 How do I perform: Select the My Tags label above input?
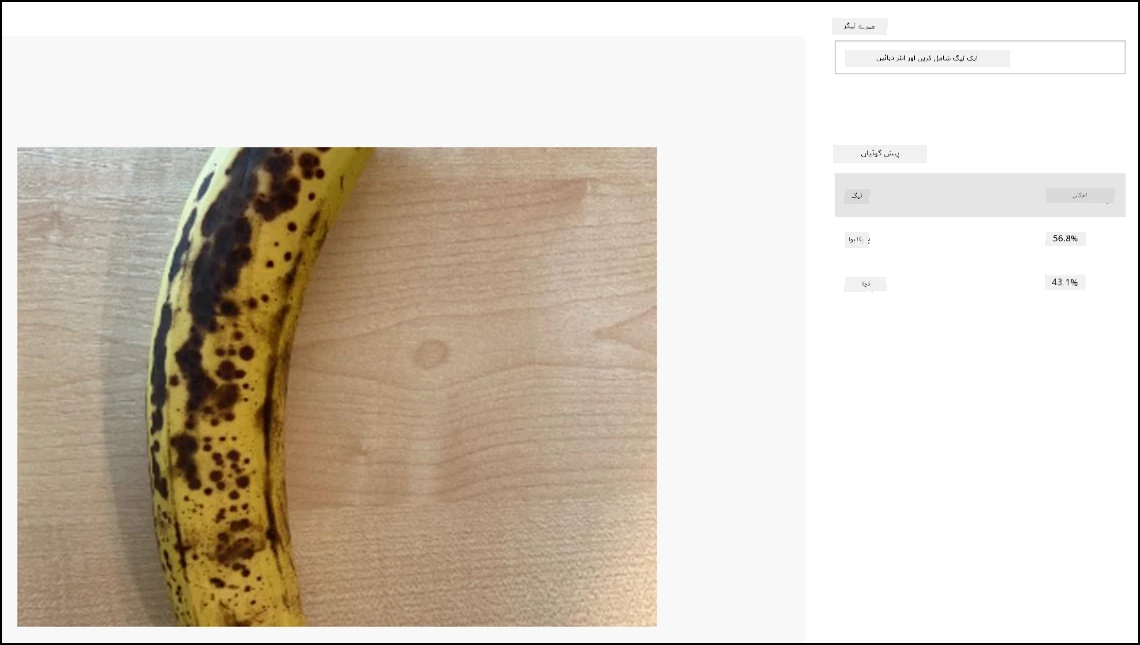point(859,27)
